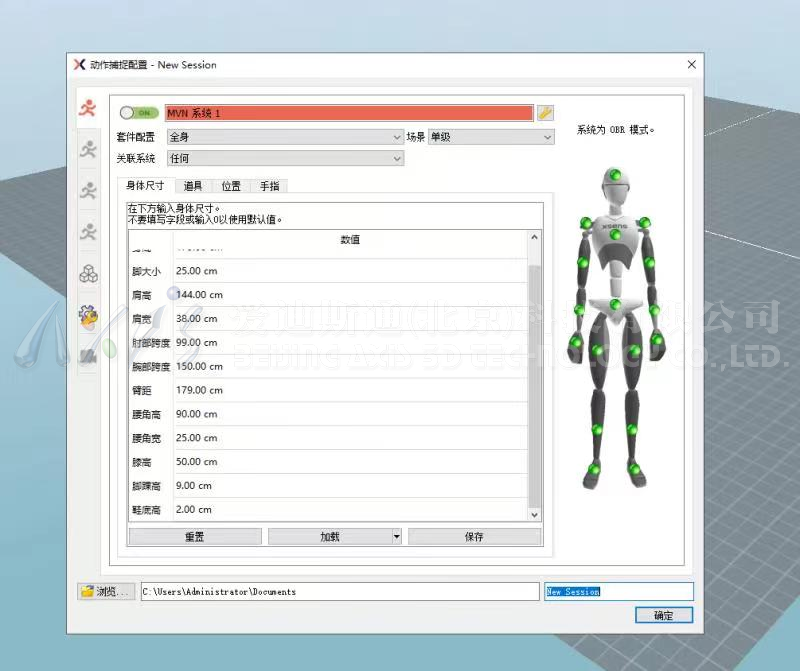Click the body dimensions vertical scrollbar
Image resolution: width=800 pixels, height=671 pixels.
[534, 377]
